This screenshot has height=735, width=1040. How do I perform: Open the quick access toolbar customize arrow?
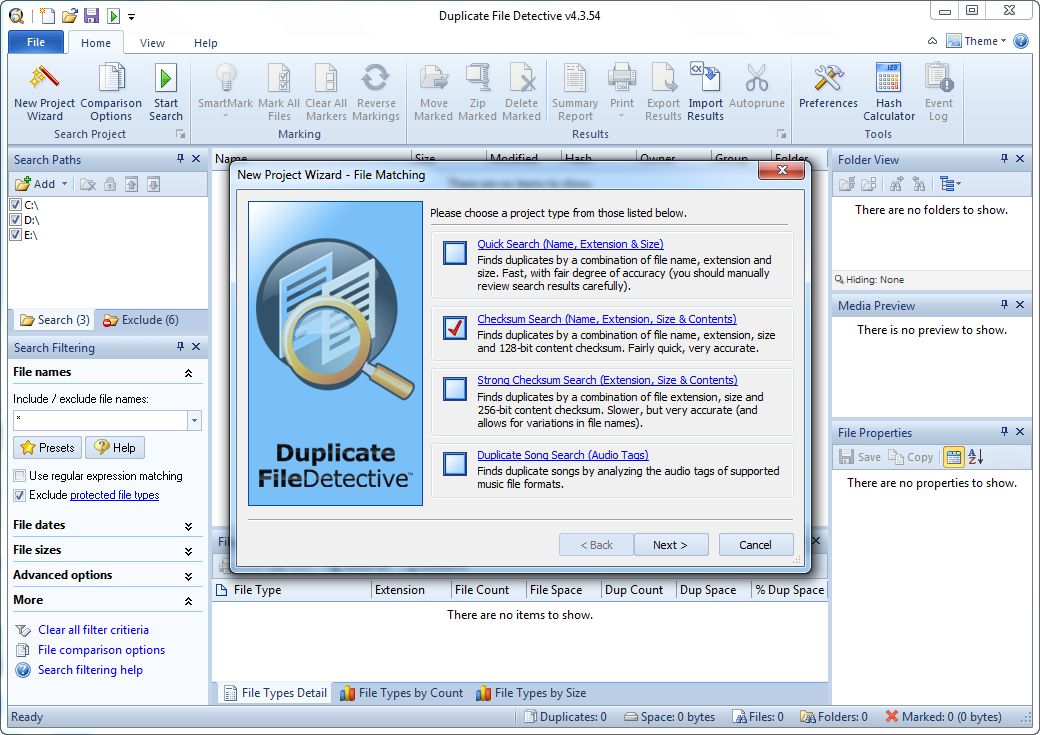point(131,17)
